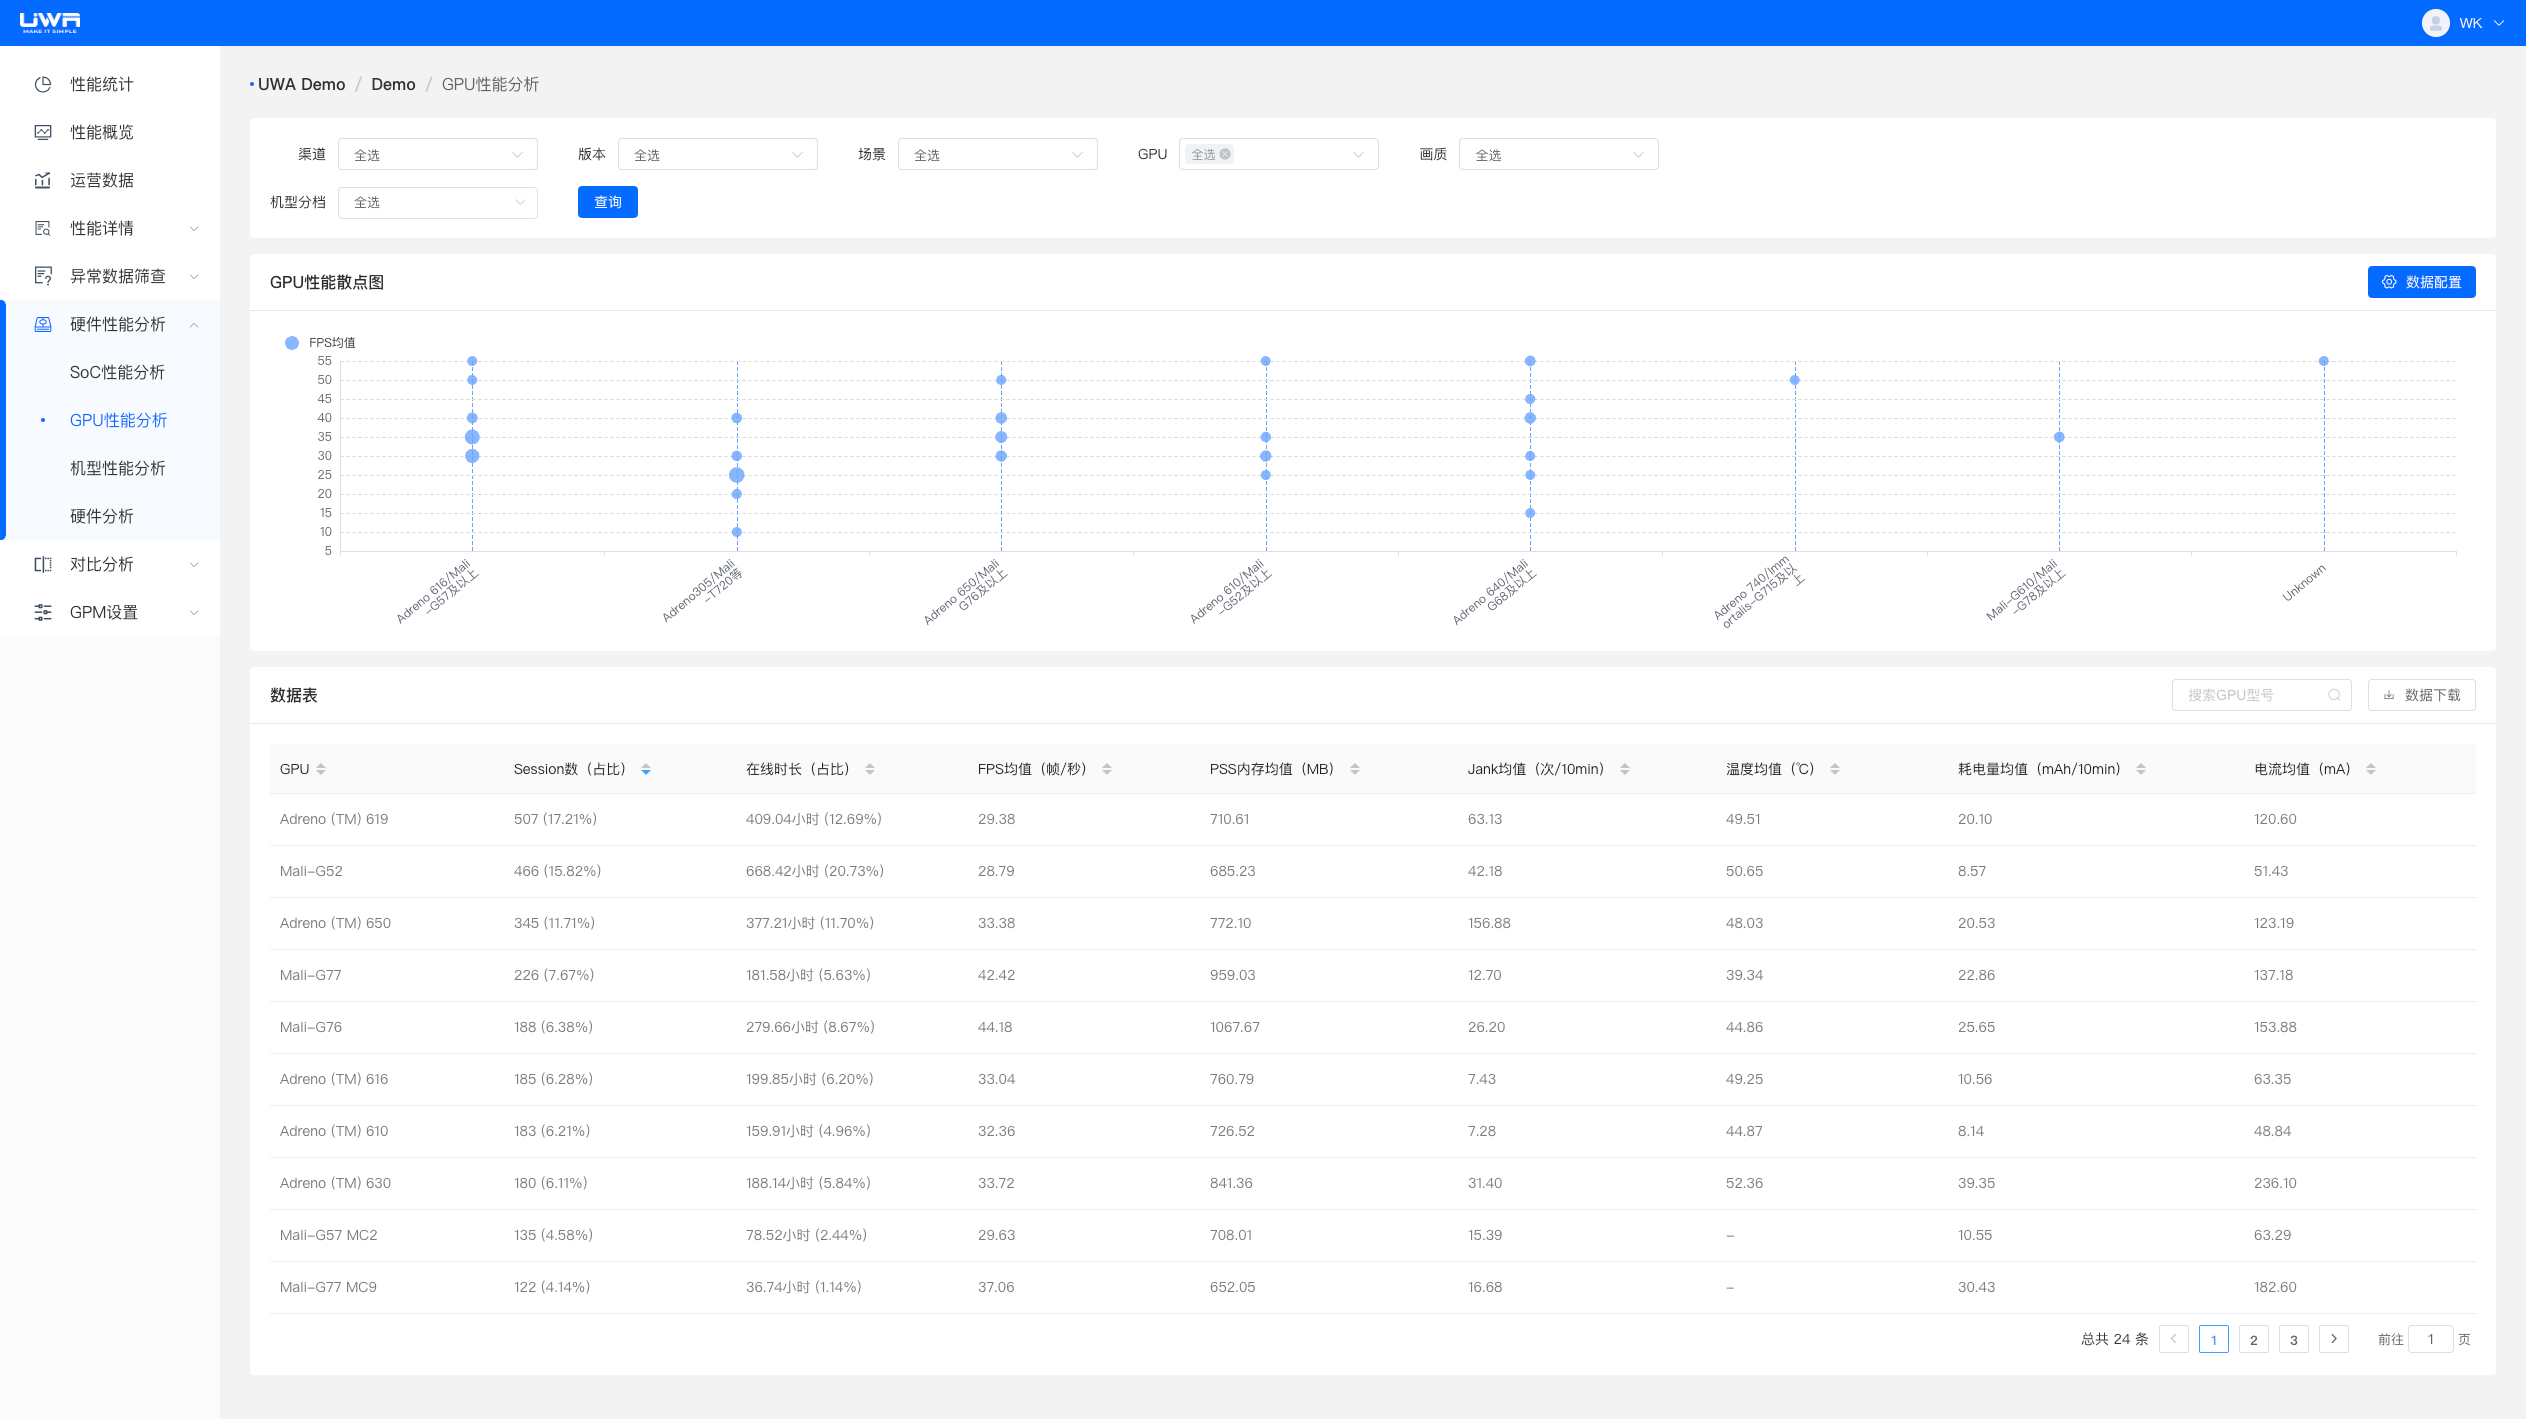Click the GPM设置 sliders icon
The height and width of the screenshot is (1420, 2526).
tap(43, 612)
